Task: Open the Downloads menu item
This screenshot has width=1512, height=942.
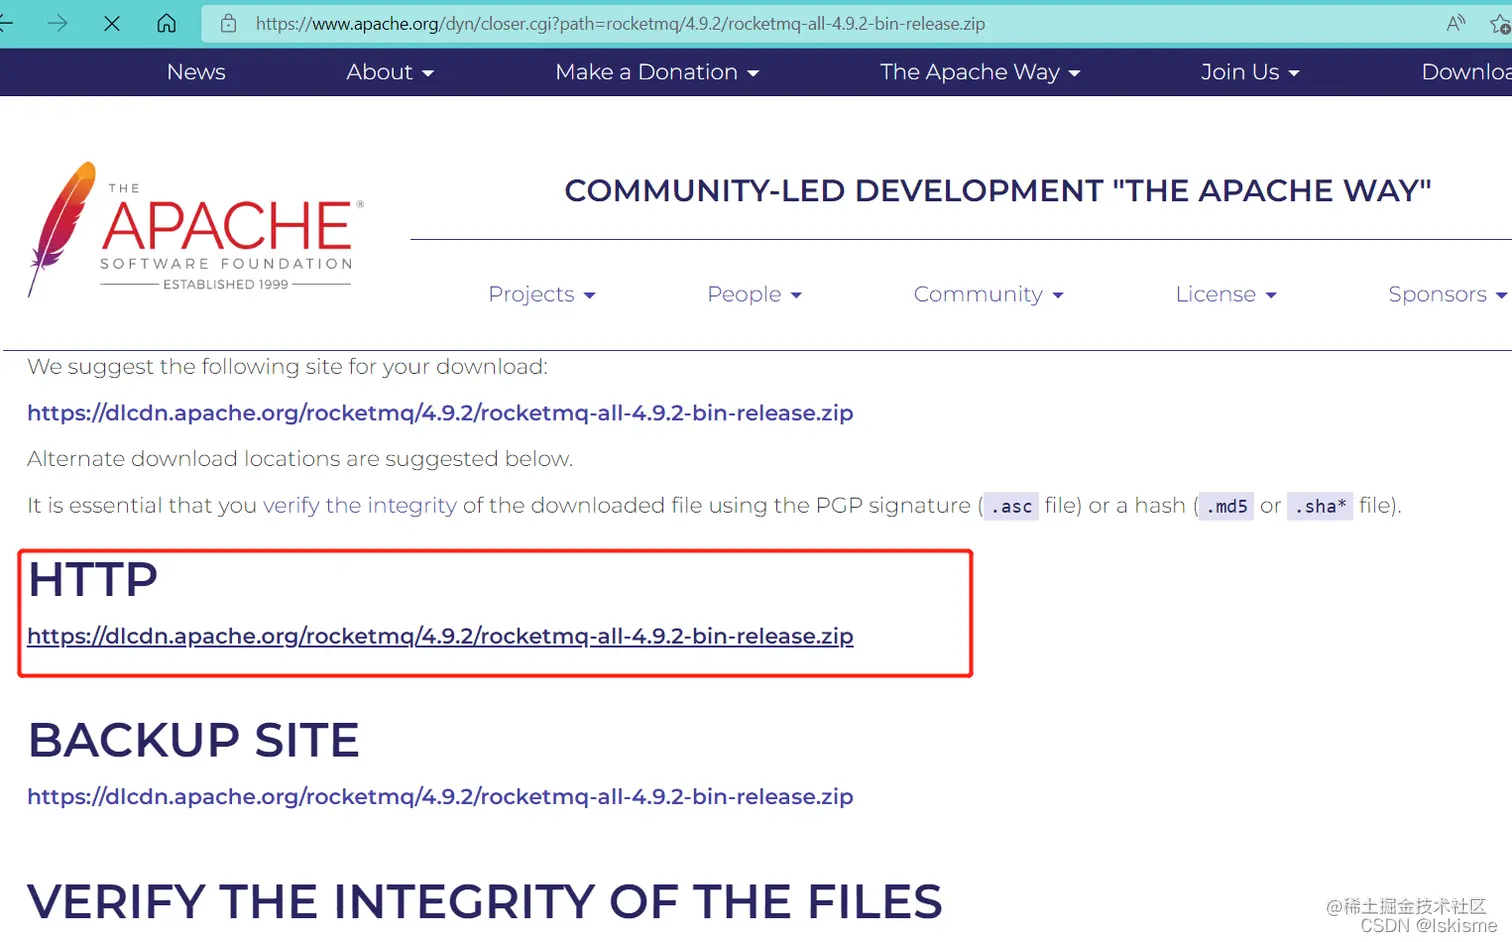Action: pos(1466,72)
